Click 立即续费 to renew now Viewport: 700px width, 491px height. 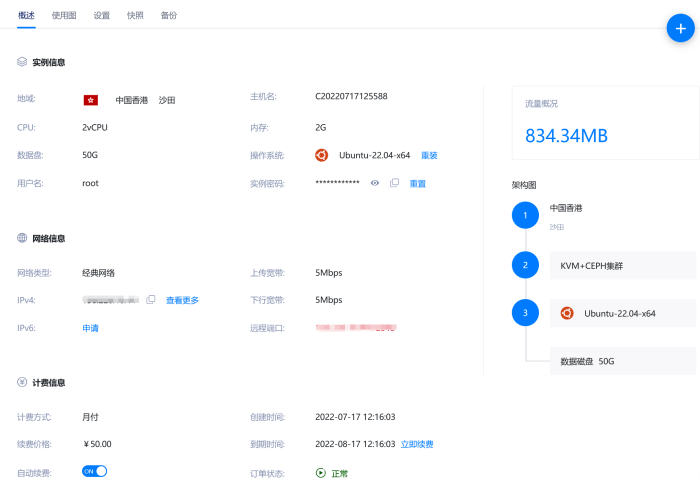pyautogui.click(x=417, y=444)
